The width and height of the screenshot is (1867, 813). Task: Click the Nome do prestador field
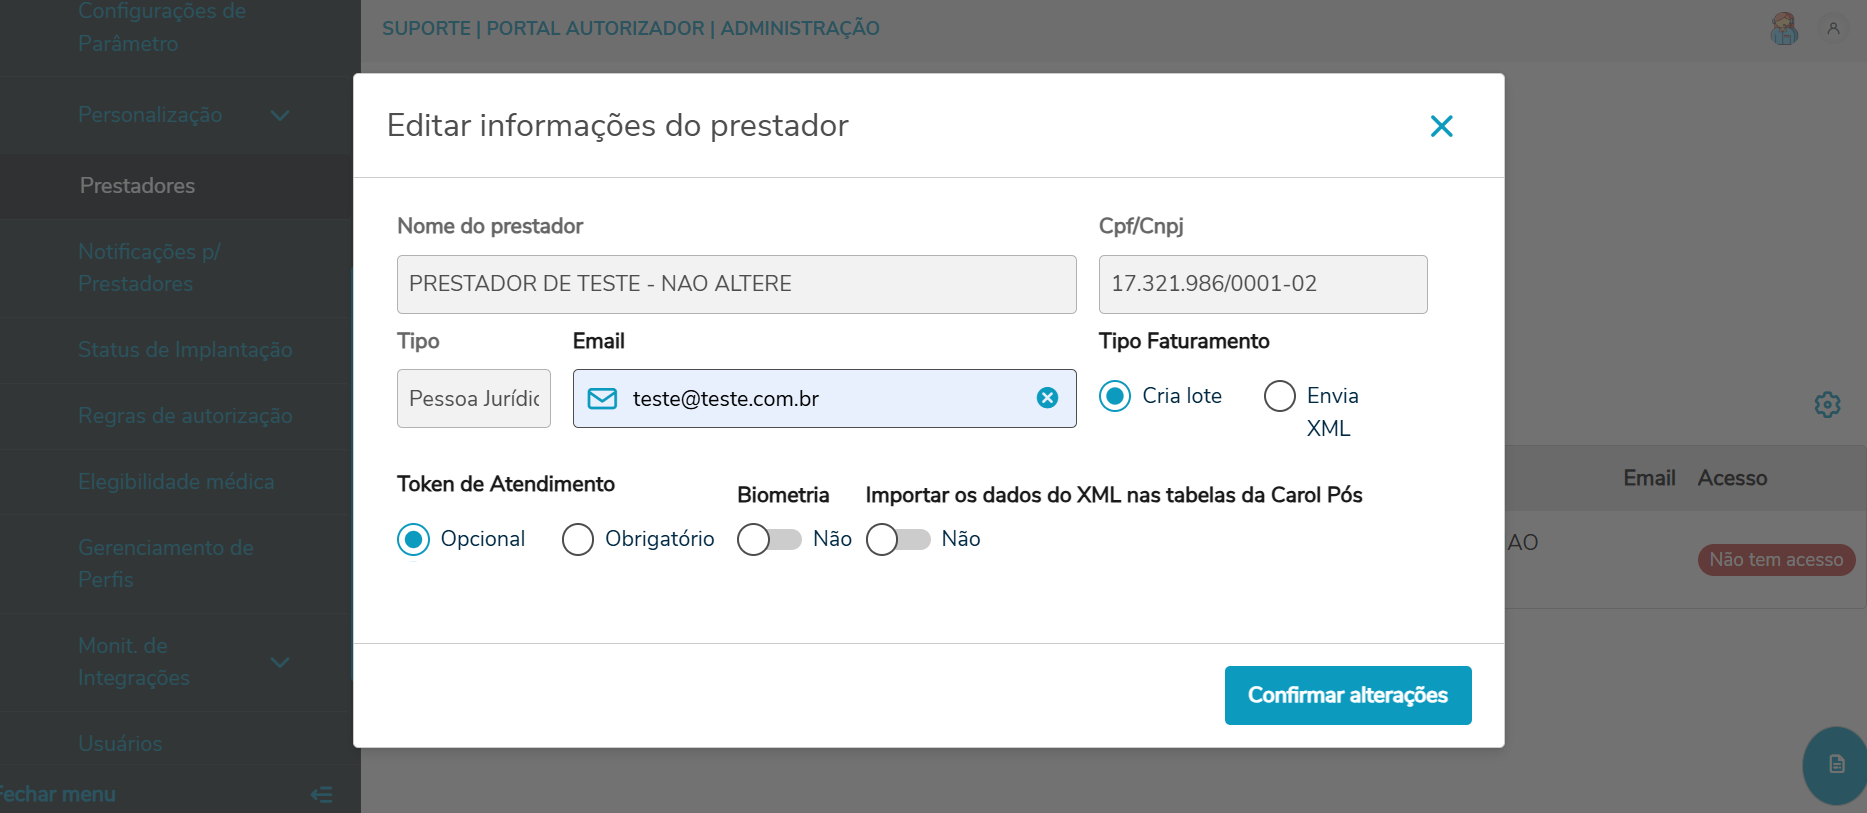coord(736,284)
